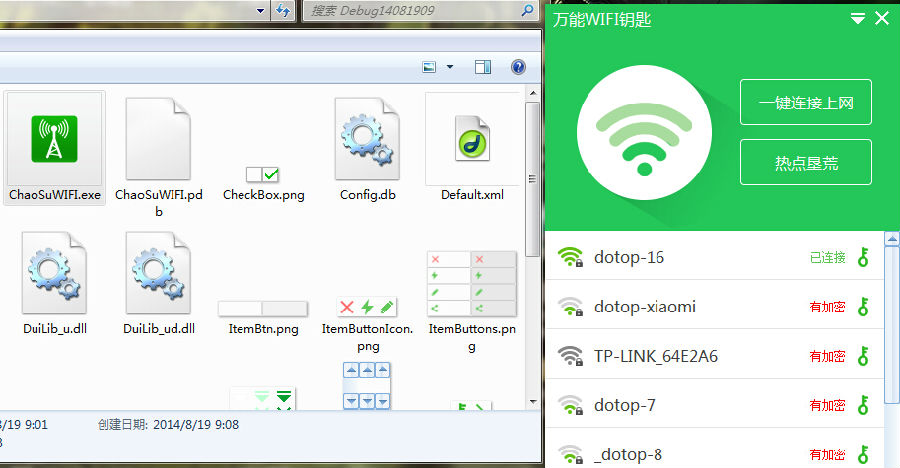This screenshot has width=900, height=468.
Task: Click the key icon for _dotop-8
Action: 863,454
